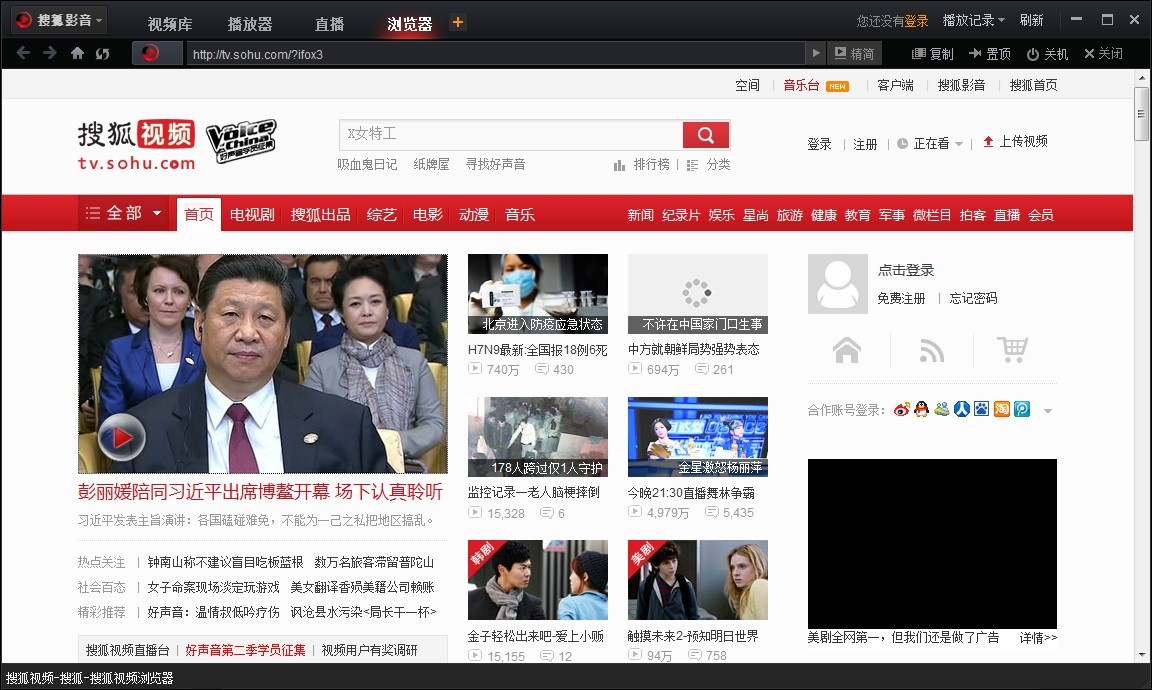The image size is (1152, 690).
Task: Go forward with the forward arrow
Action: point(49,53)
